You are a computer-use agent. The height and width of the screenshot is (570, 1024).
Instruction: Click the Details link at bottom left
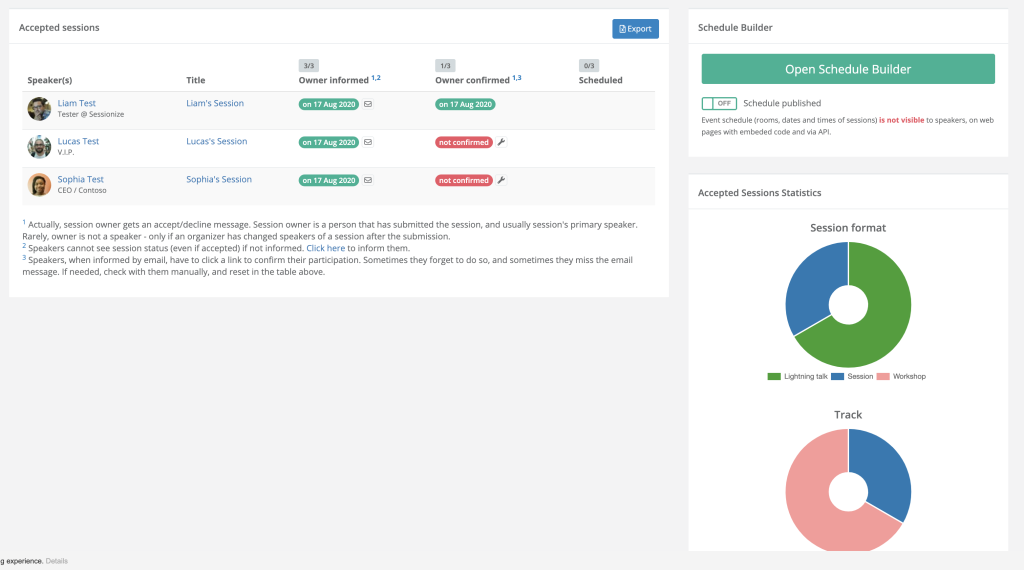(57, 561)
